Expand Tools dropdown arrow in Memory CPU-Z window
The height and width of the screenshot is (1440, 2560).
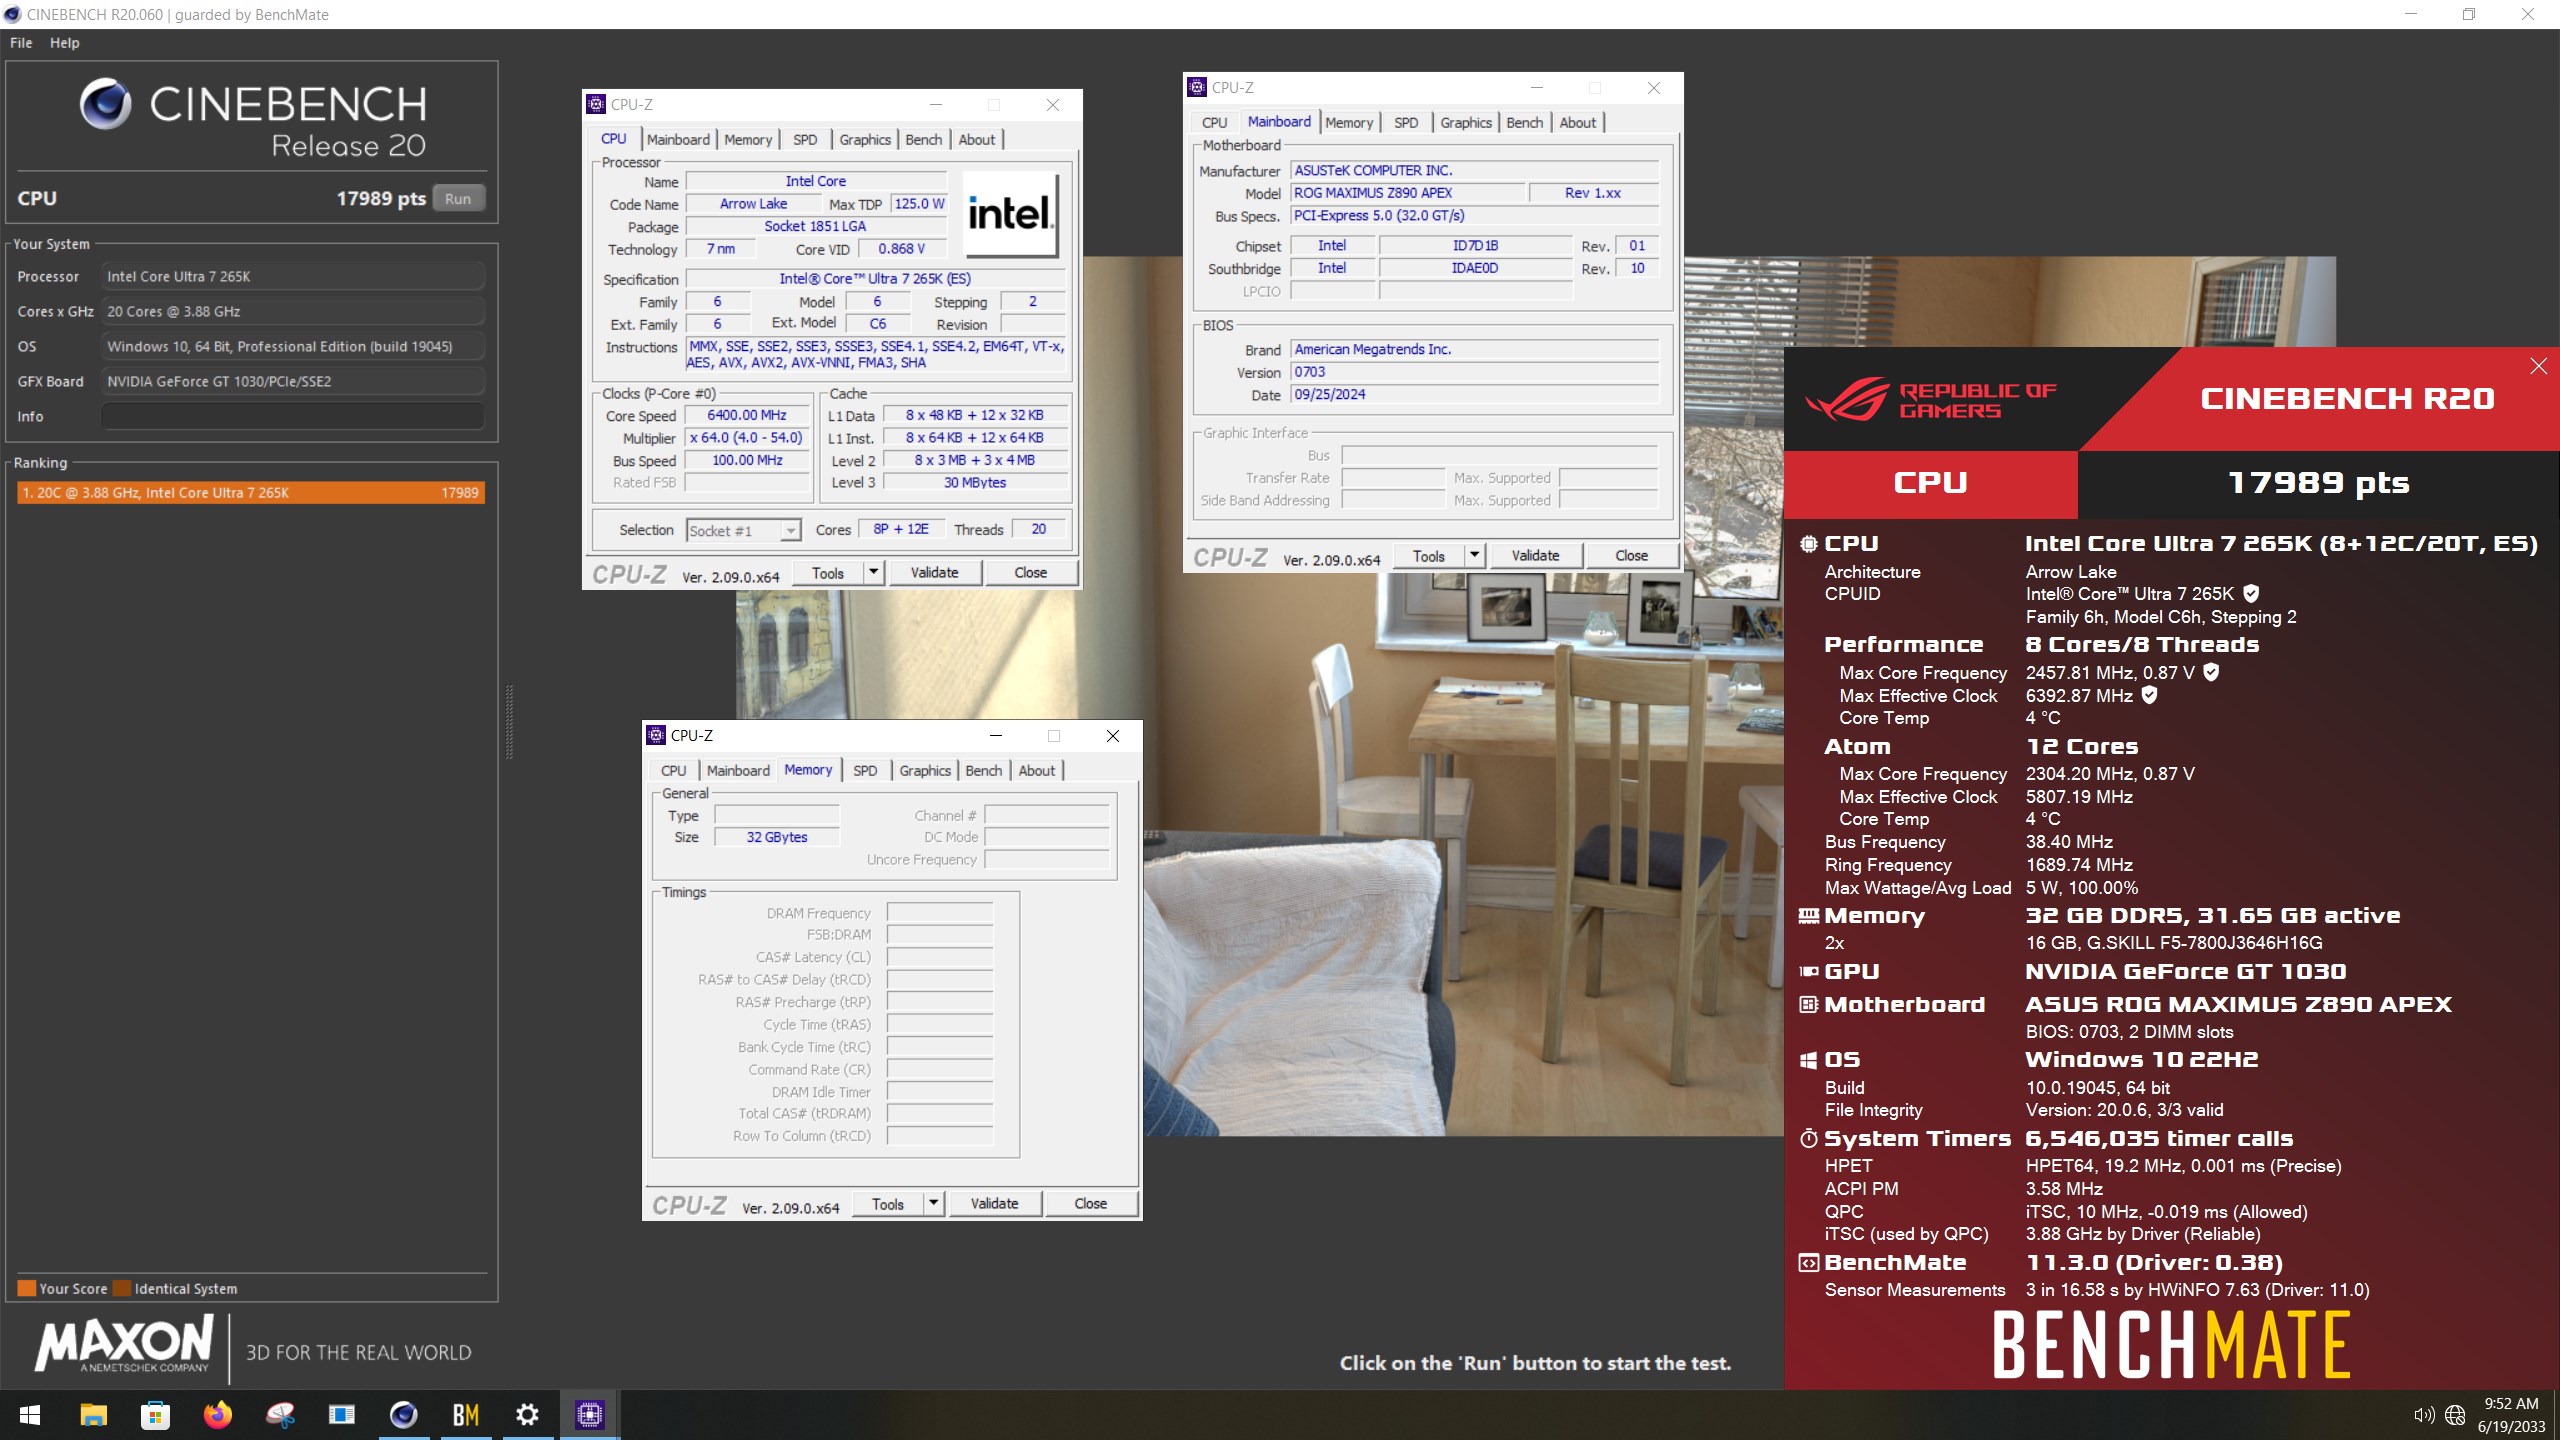(x=934, y=1204)
